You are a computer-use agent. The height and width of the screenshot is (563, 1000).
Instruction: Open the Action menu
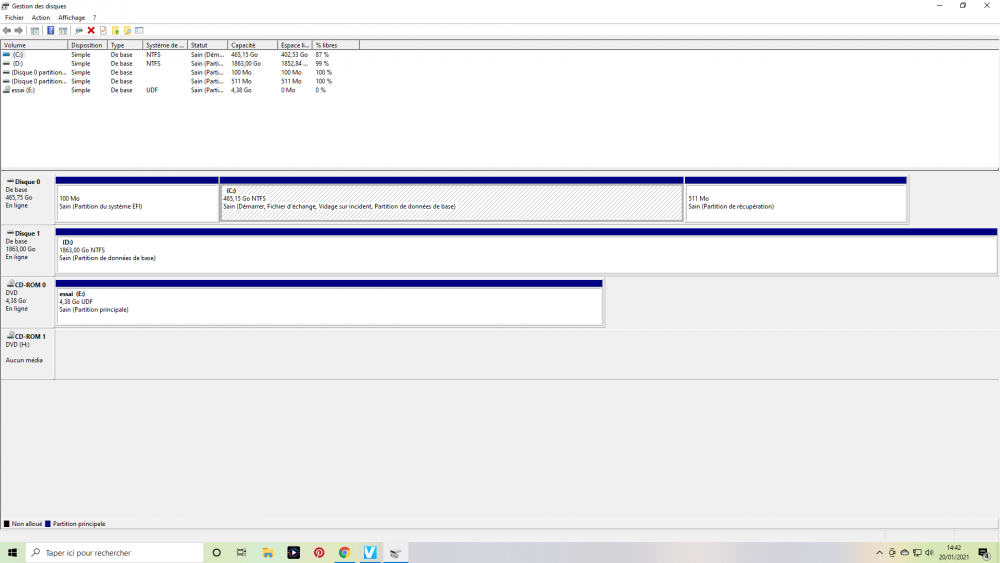tap(41, 18)
